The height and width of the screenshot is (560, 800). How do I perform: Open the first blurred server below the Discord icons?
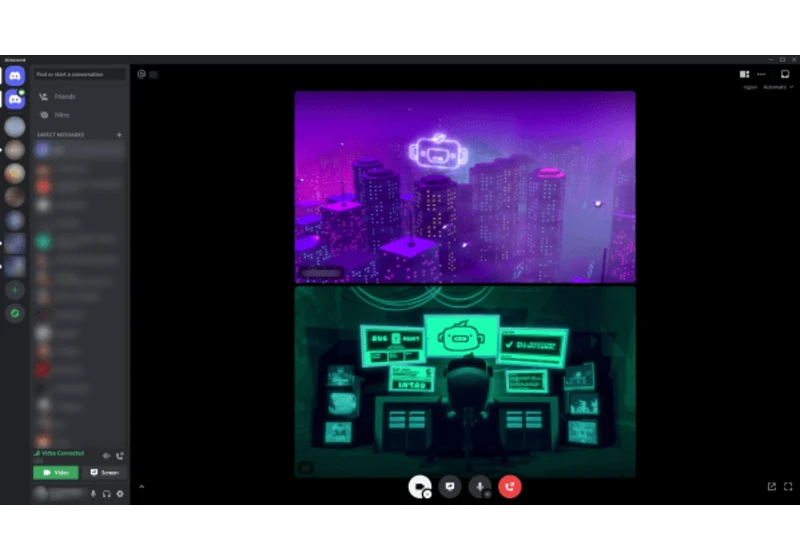tap(15, 126)
